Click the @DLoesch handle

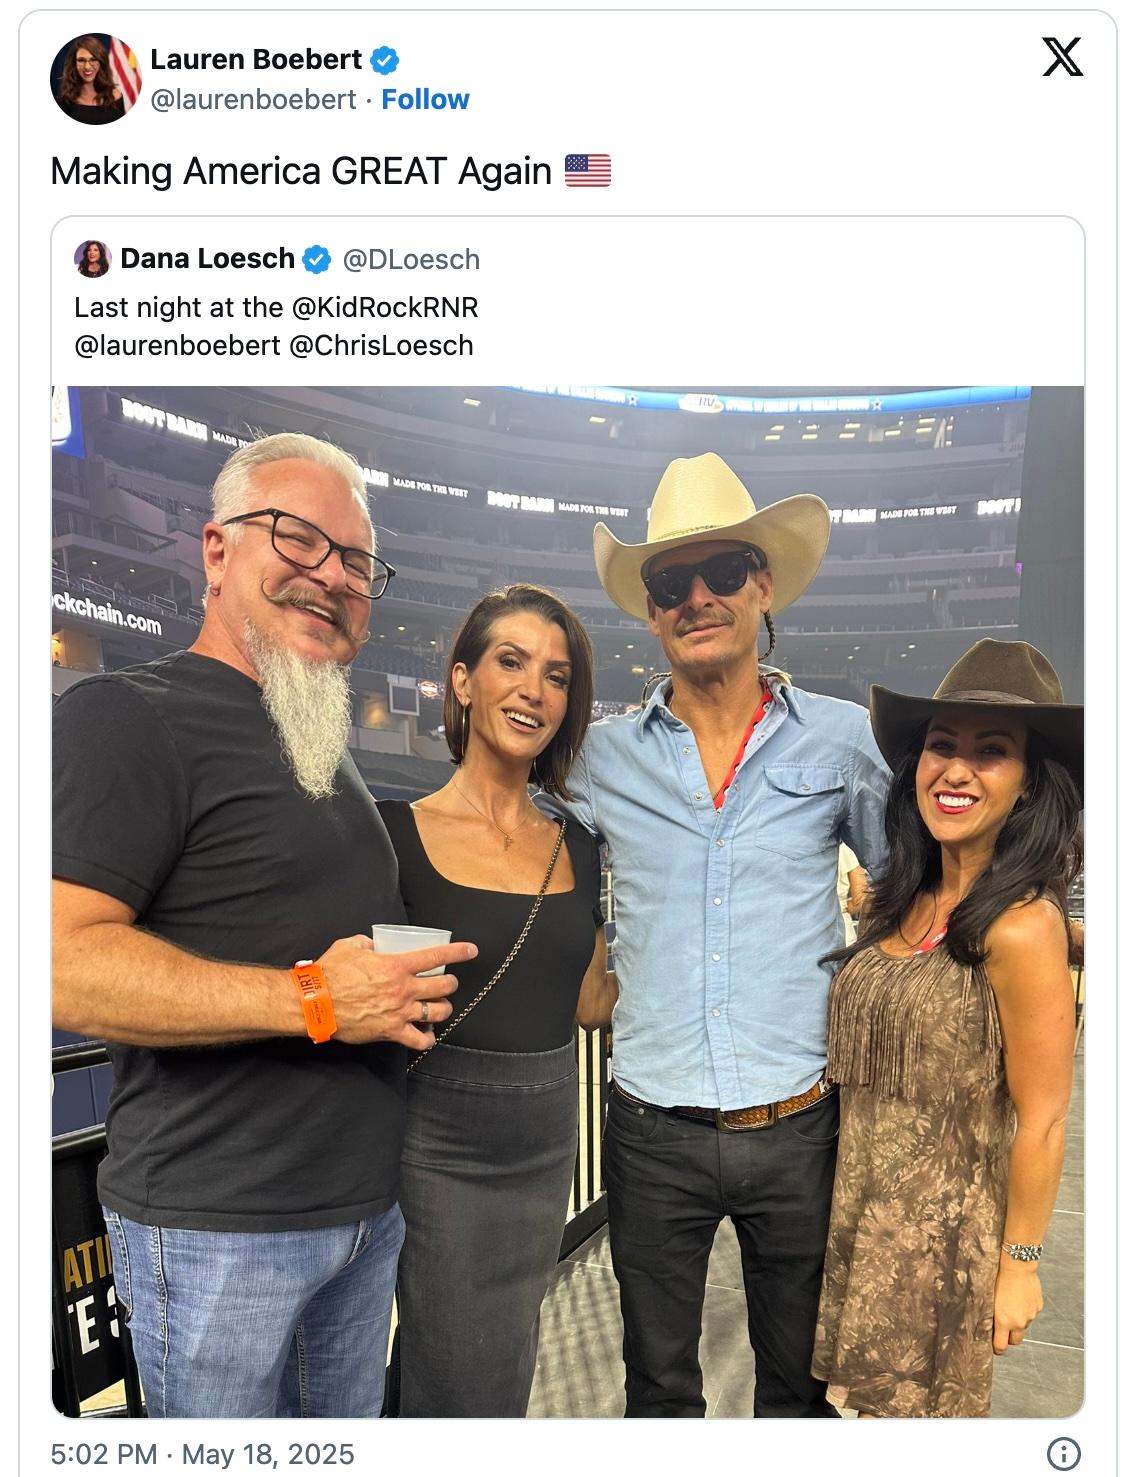click(x=411, y=260)
